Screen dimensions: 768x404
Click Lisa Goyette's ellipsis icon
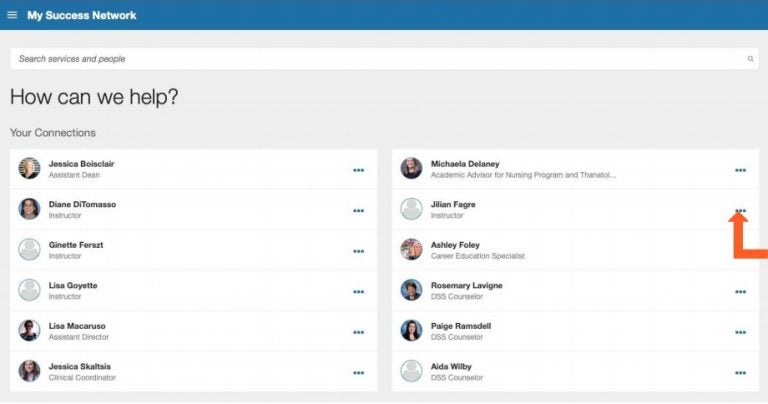(358, 292)
